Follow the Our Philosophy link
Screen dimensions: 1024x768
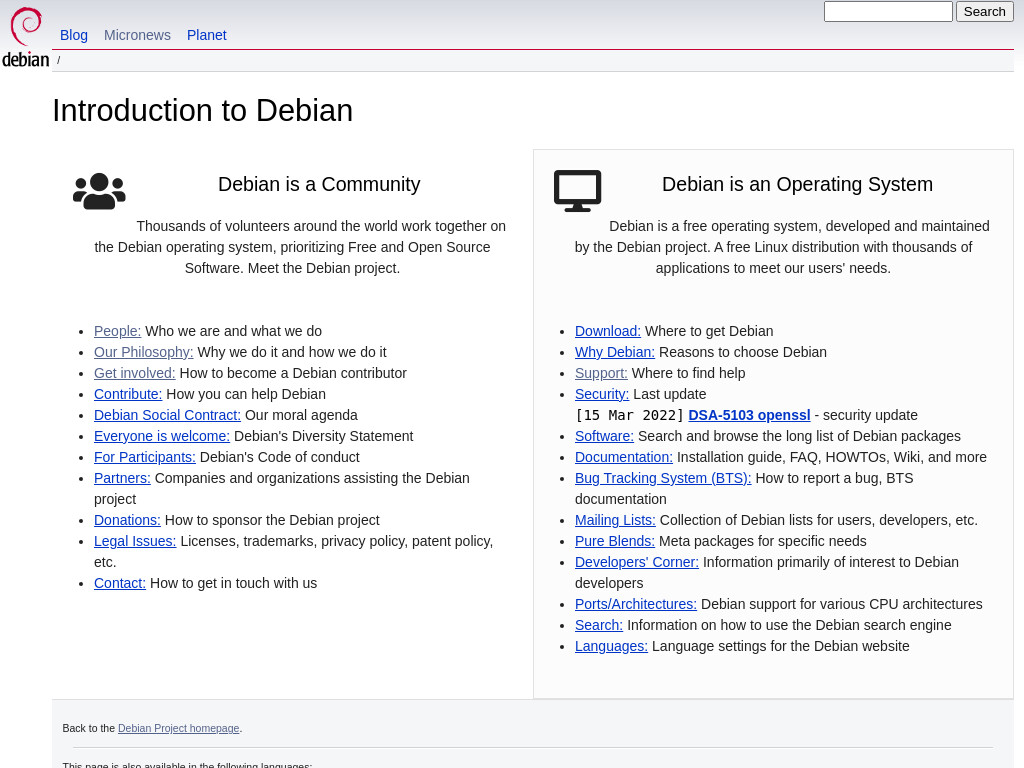click(144, 352)
